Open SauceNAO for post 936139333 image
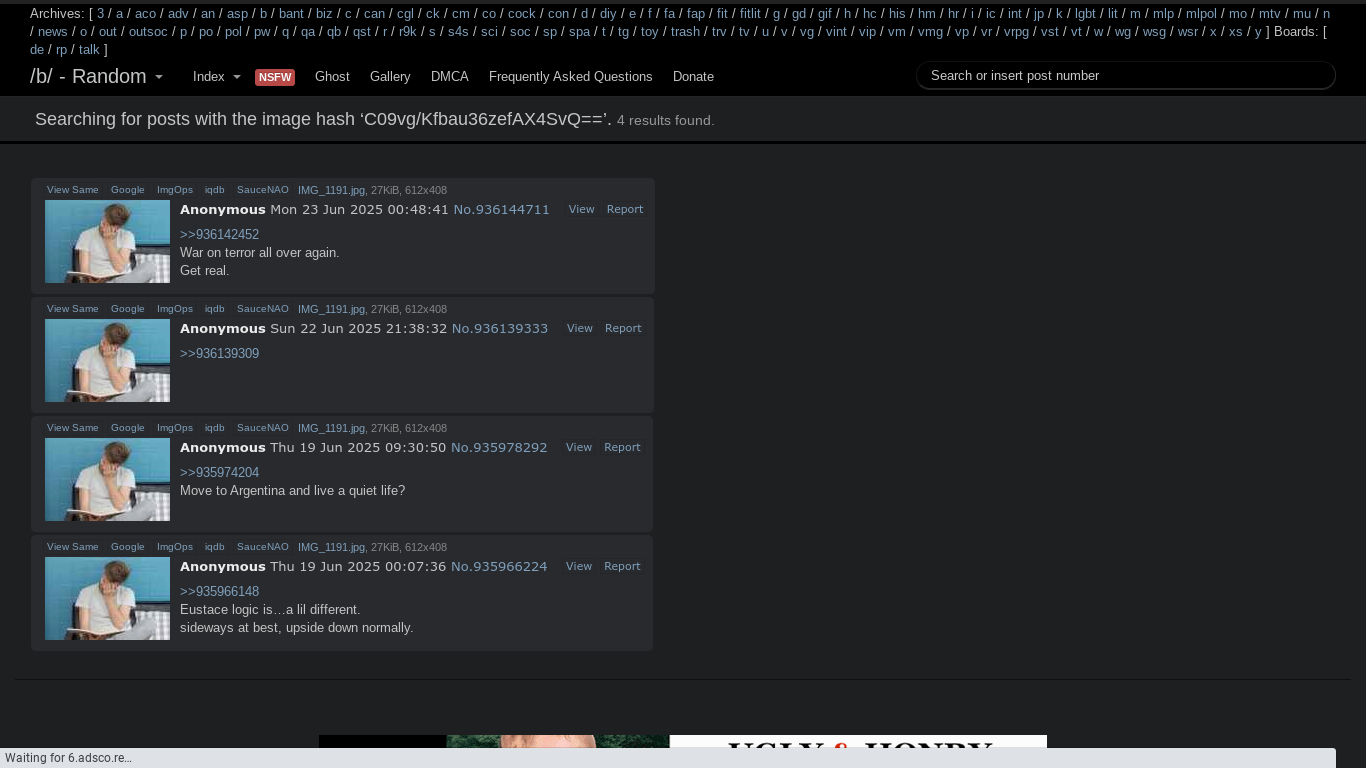The width and height of the screenshot is (1366, 768). (x=263, y=309)
